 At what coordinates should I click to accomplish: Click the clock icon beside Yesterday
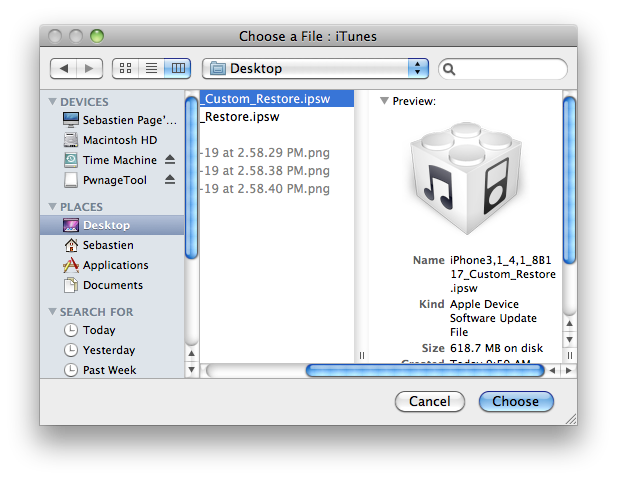71,350
